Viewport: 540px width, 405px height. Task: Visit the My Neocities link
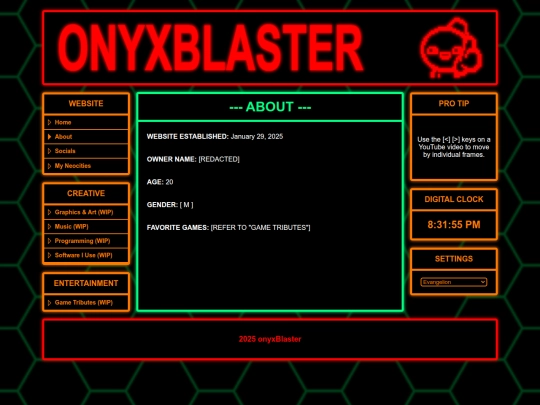click(x=73, y=166)
